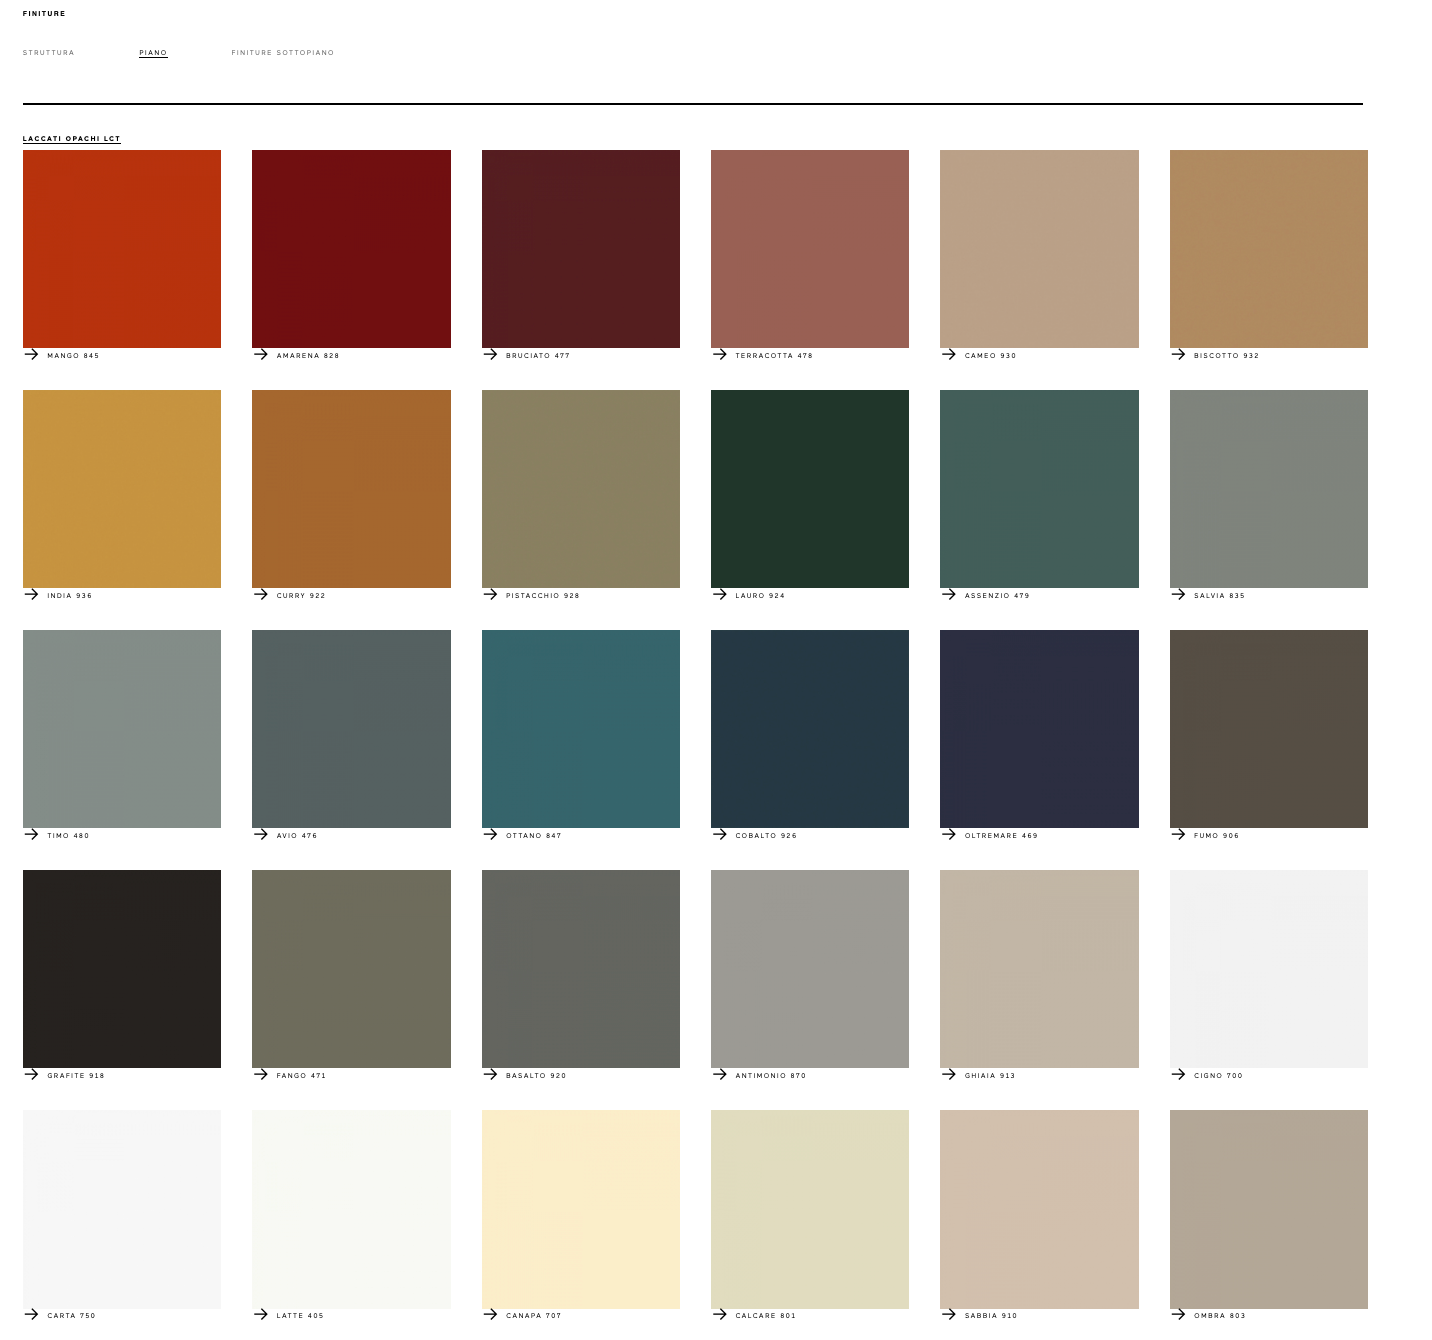Image resolution: width=1432 pixels, height=1340 pixels.
Task: Pick the Bruciato 477 dark burgundy swatch
Action: (x=580, y=249)
